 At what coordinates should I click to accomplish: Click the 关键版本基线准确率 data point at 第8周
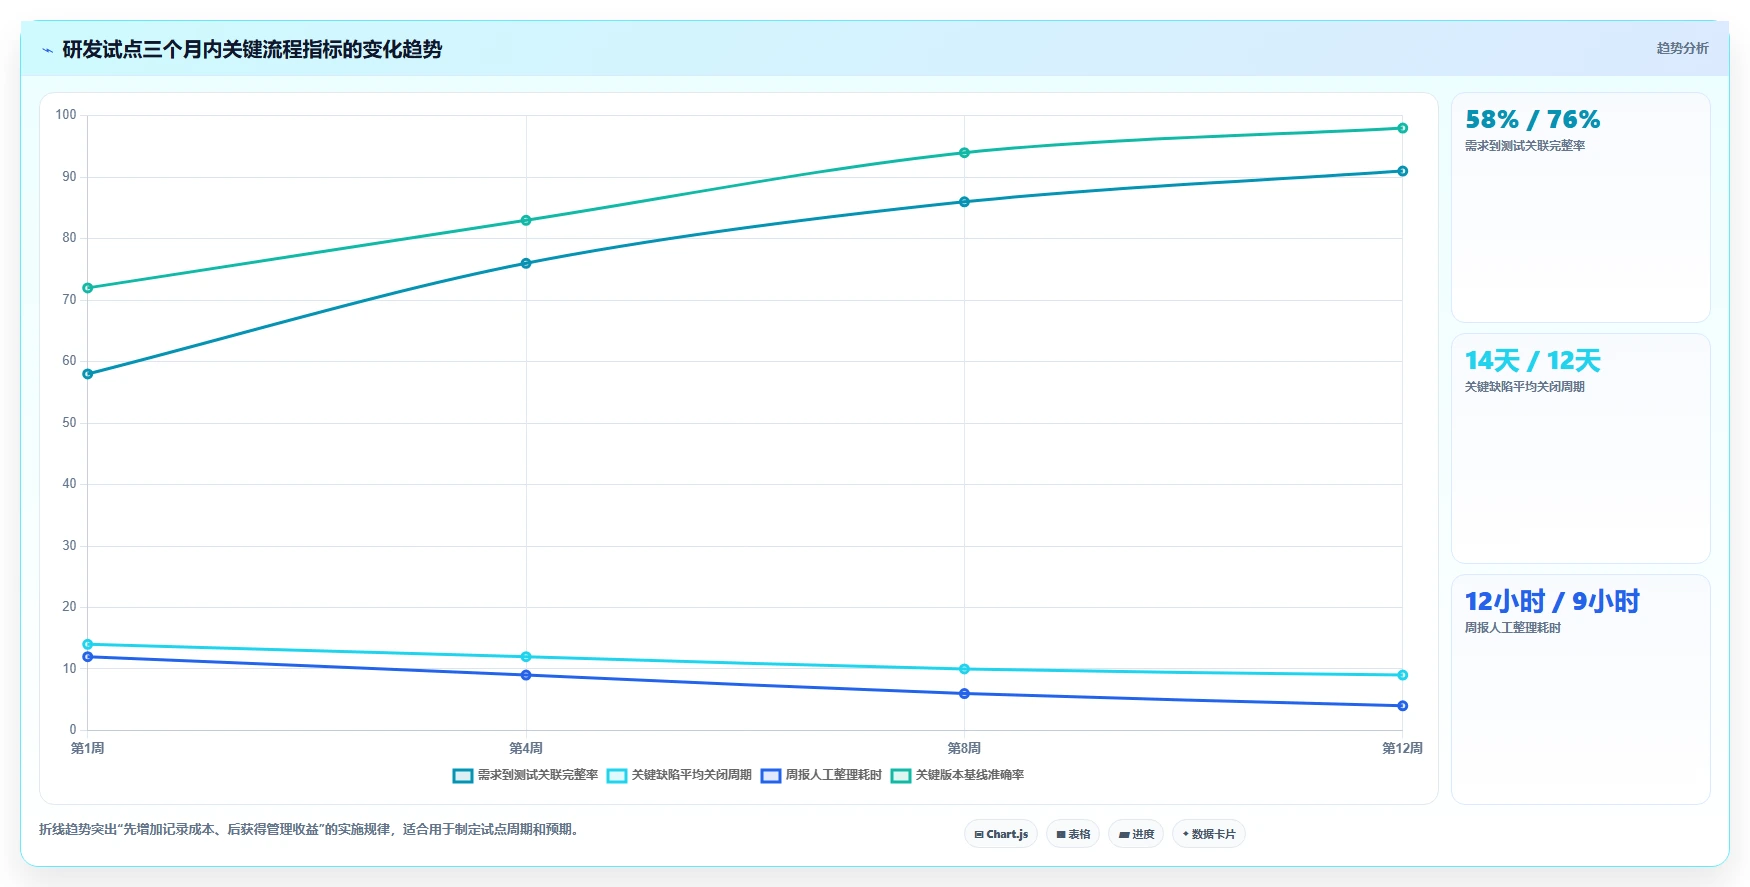pyautogui.click(x=964, y=153)
